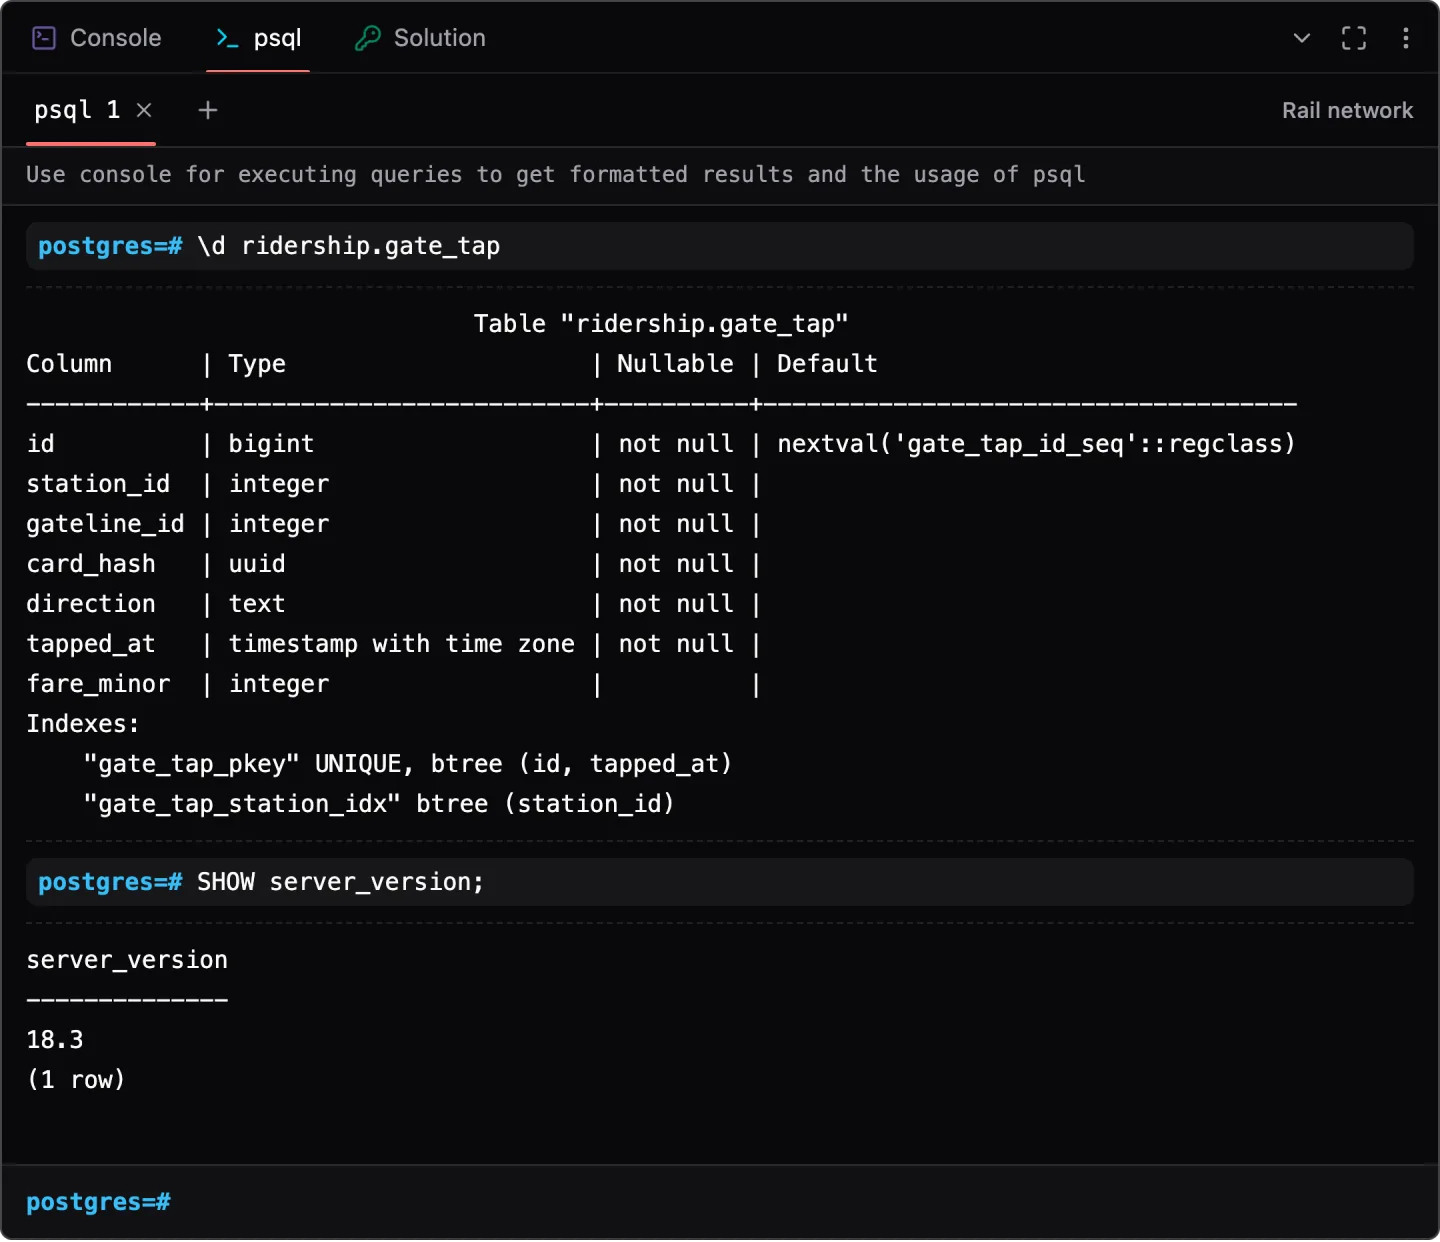Image resolution: width=1440 pixels, height=1242 pixels.
Task: Click the SHOW server_version; command line
Action: [x=720, y=882]
